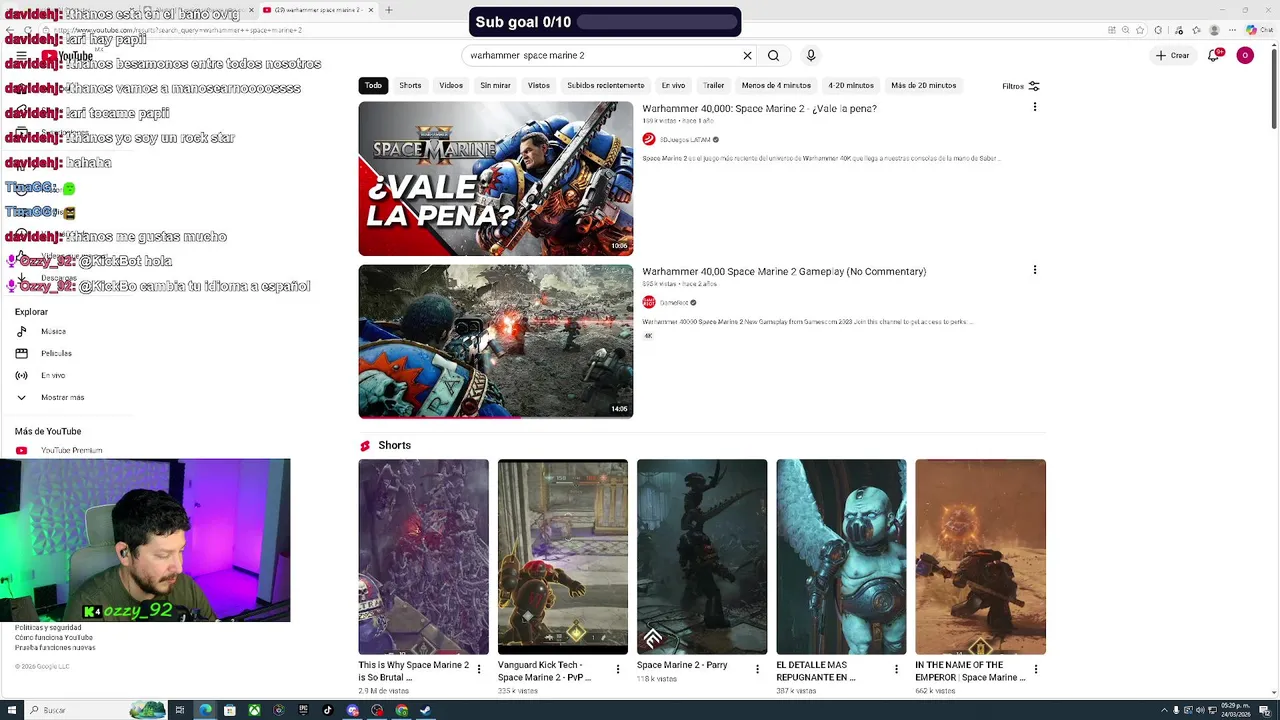
Task: Open Edge browser profile icon
Action: click(1214, 30)
